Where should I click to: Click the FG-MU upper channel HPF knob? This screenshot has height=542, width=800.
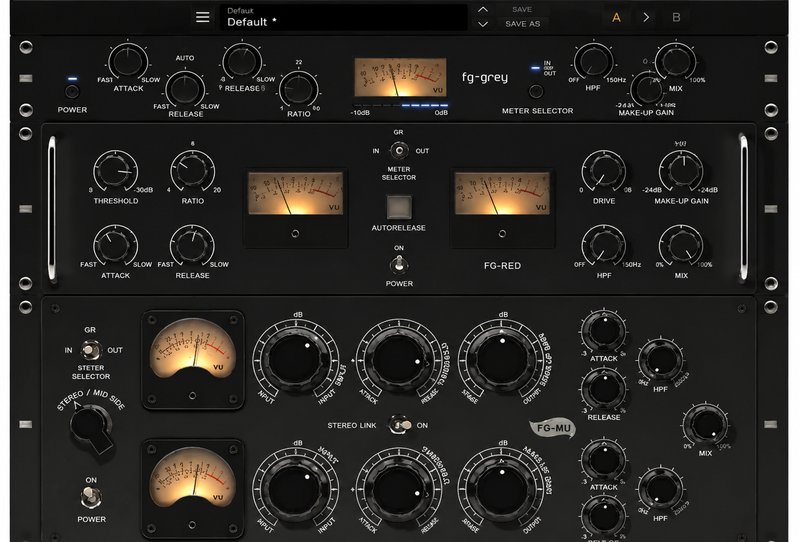click(x=660, y=361)
